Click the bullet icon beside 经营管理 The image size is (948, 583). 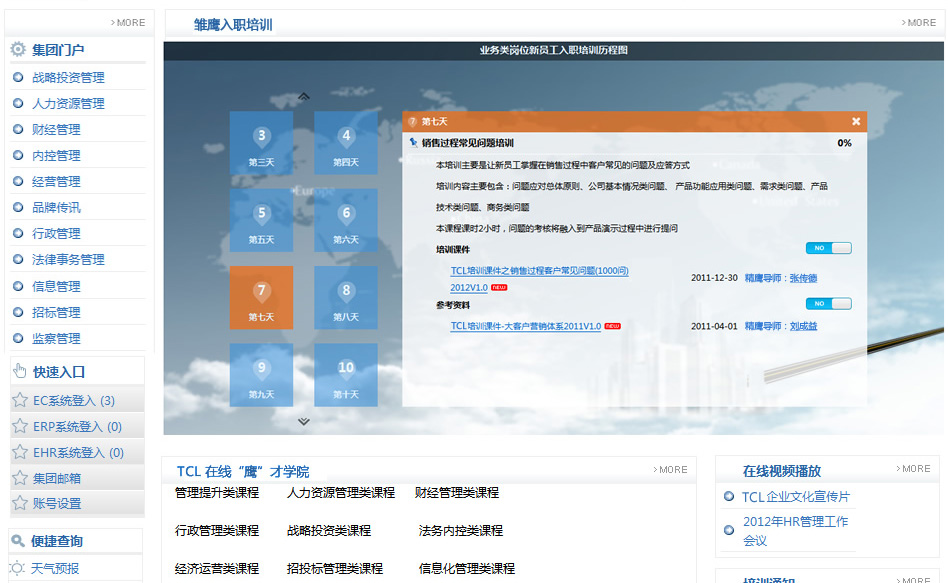(18, 181)
